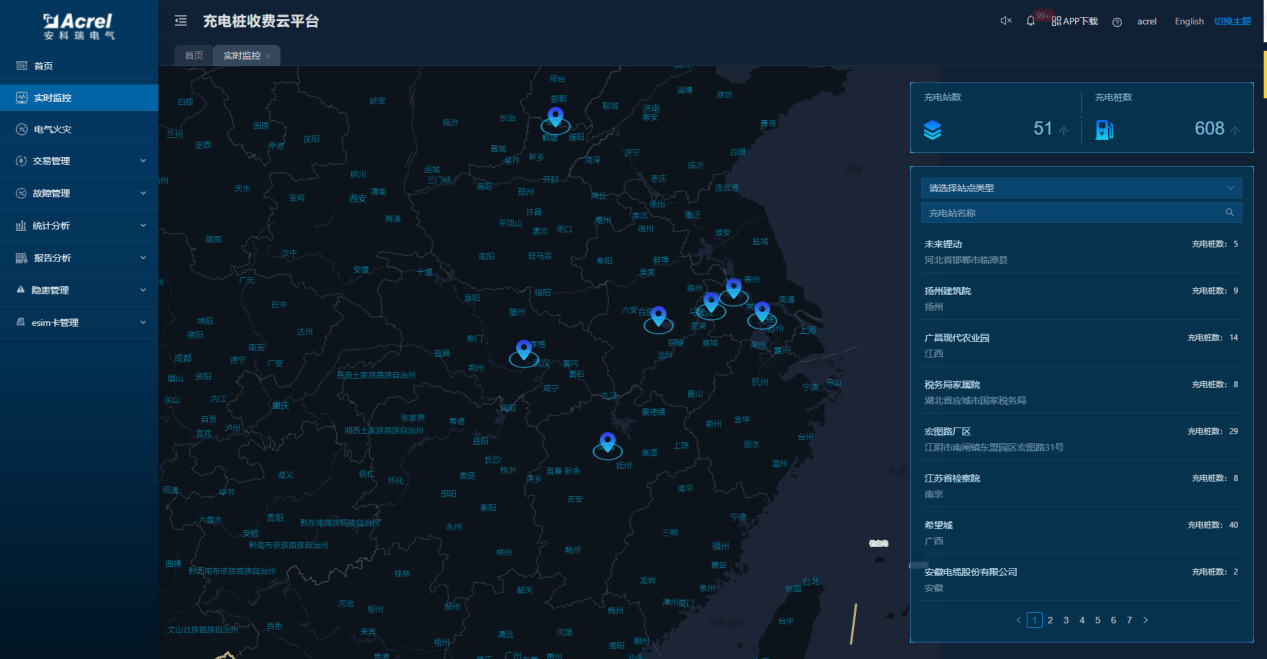This screenshot has height=659, width=1267.
Task: Click the 充电站名称 search input field
Action: tap(1070, 213)
